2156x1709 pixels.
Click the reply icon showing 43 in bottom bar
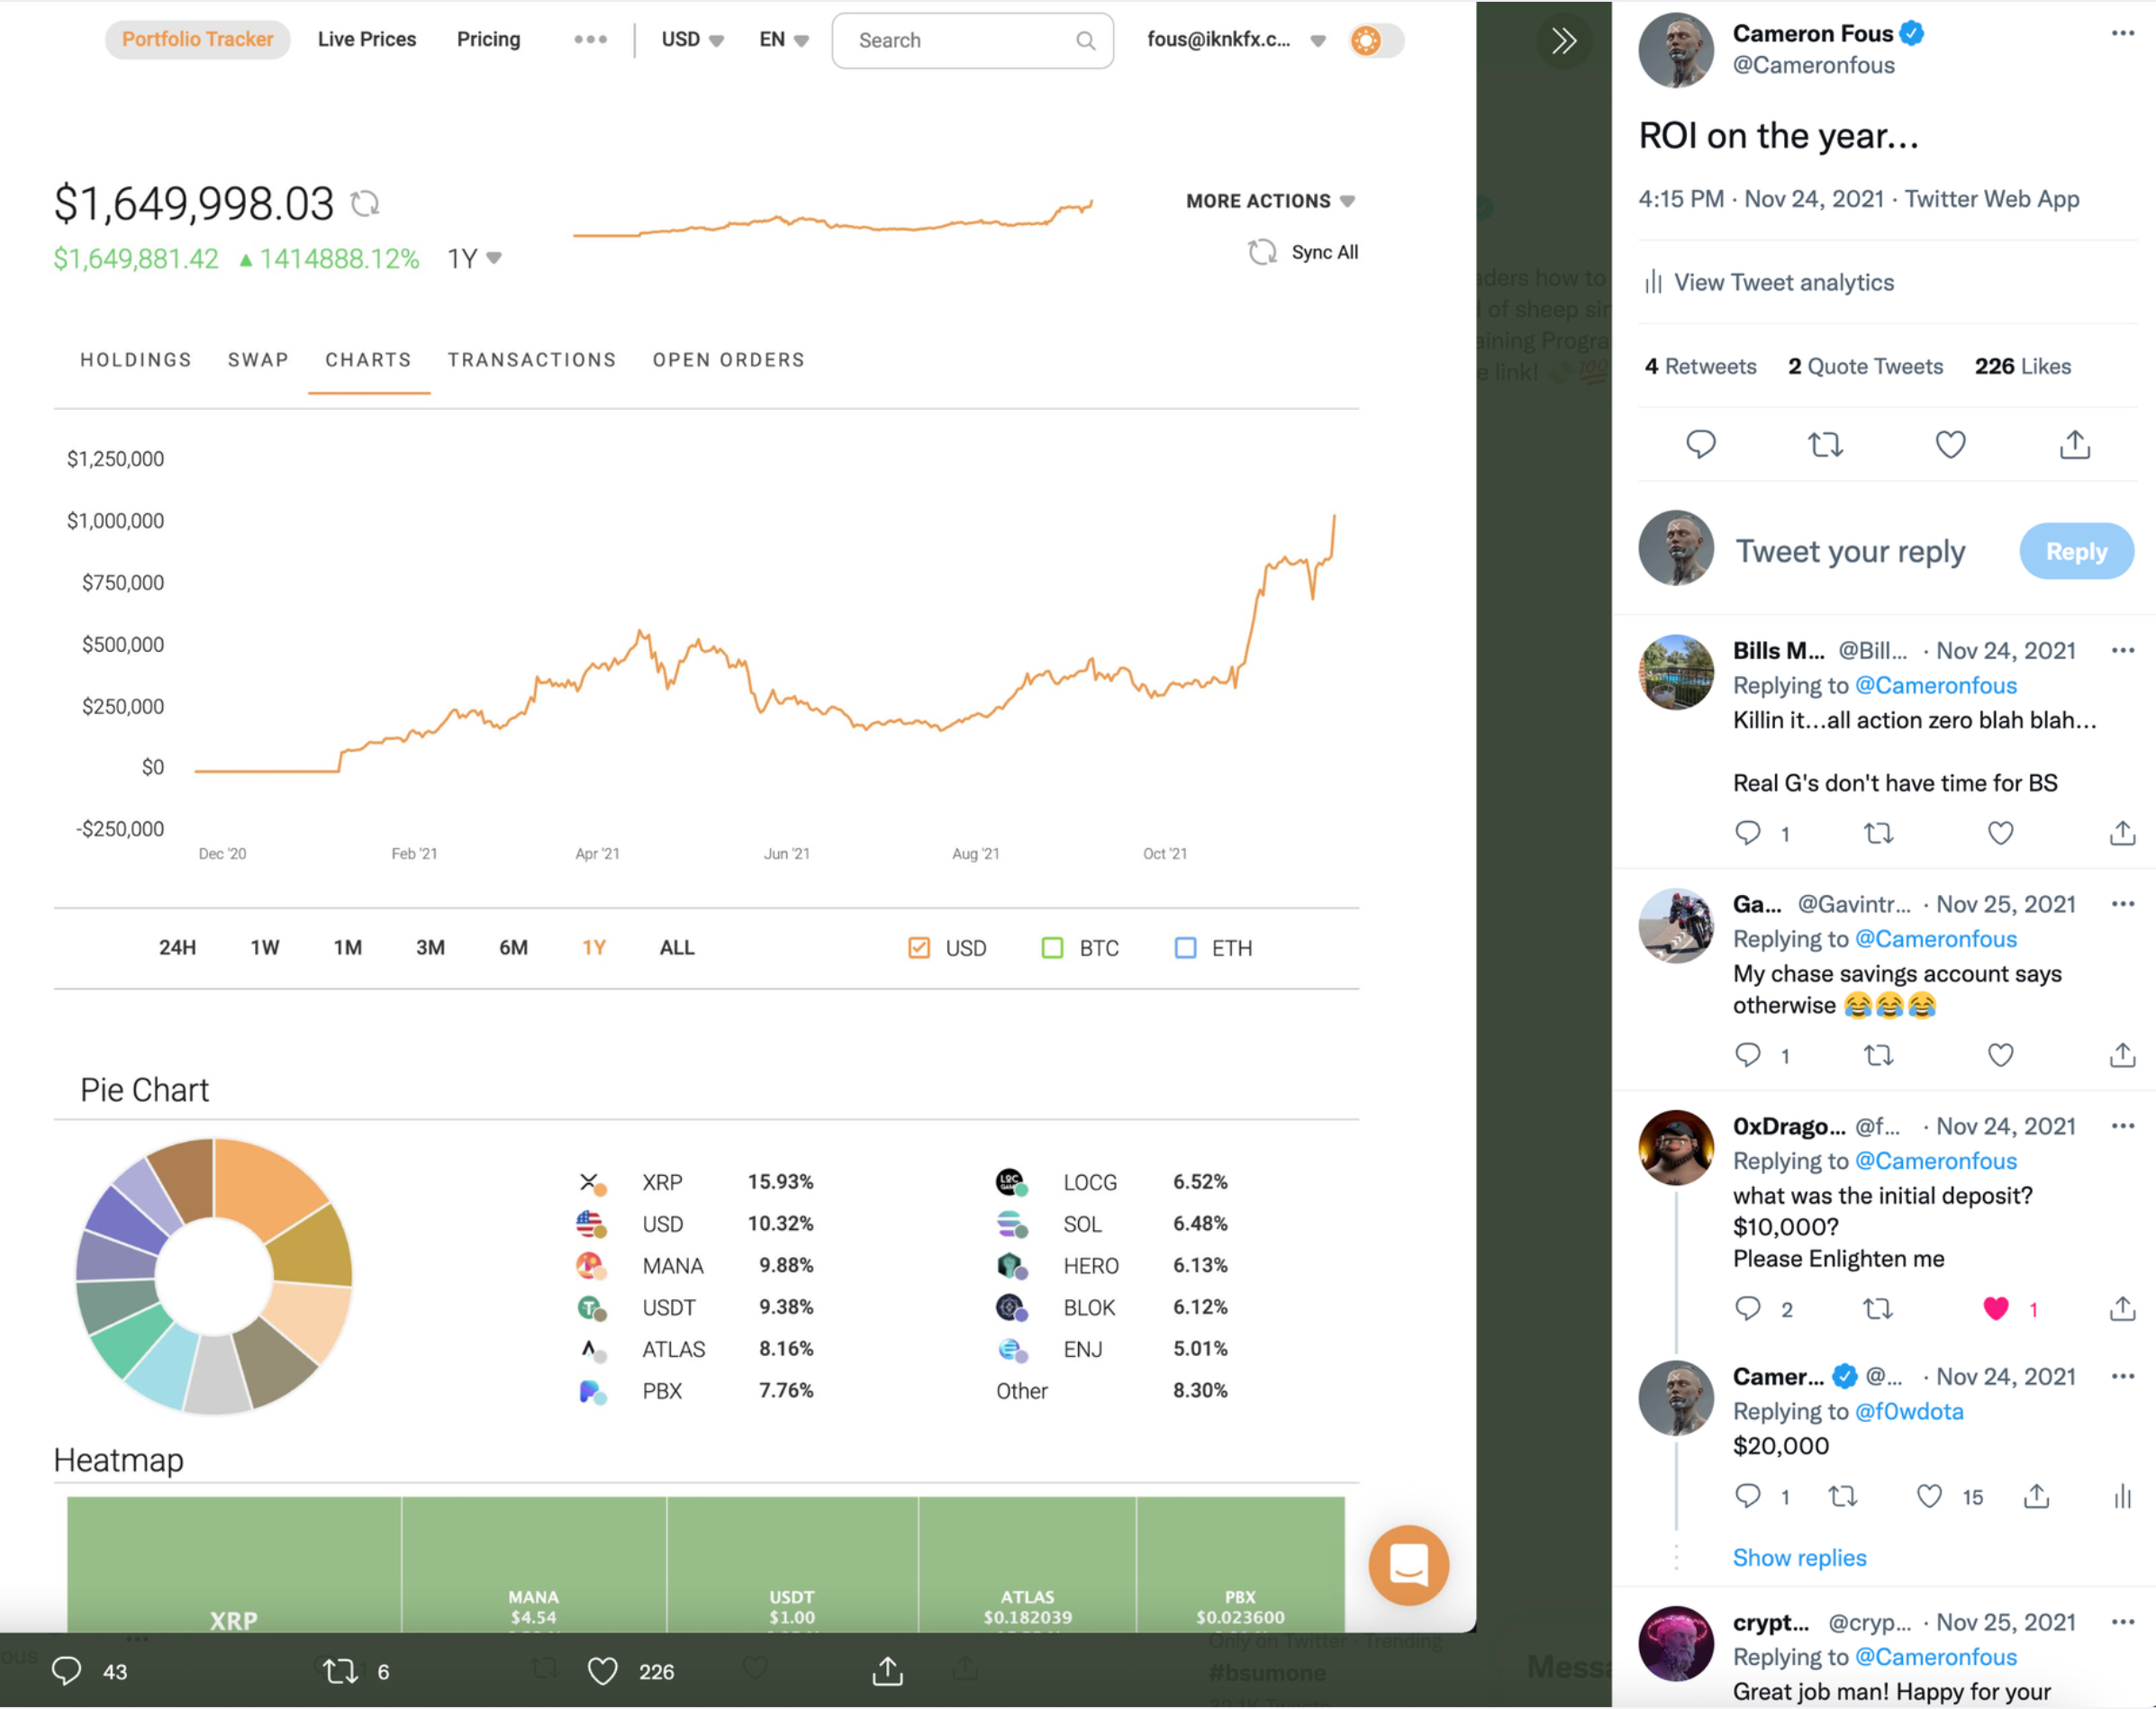point(66,1670)
